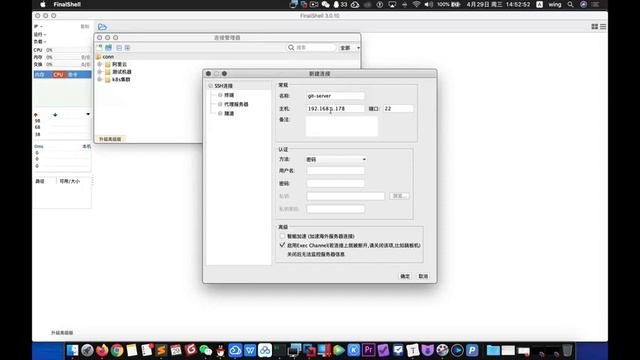Switch to the CPU tab in sidebar
This screenshot has height=360, width=640.
pyautogui.click(x=58, y=74)
